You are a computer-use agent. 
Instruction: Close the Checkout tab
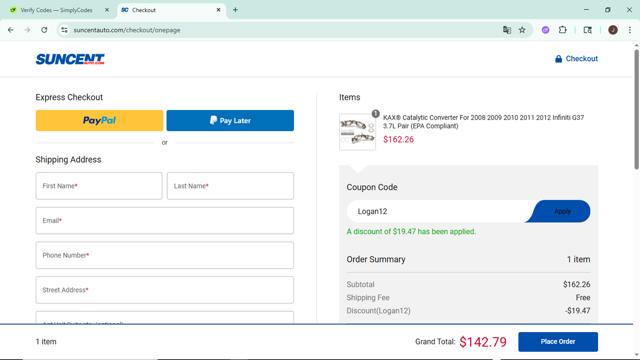(218, 10)
